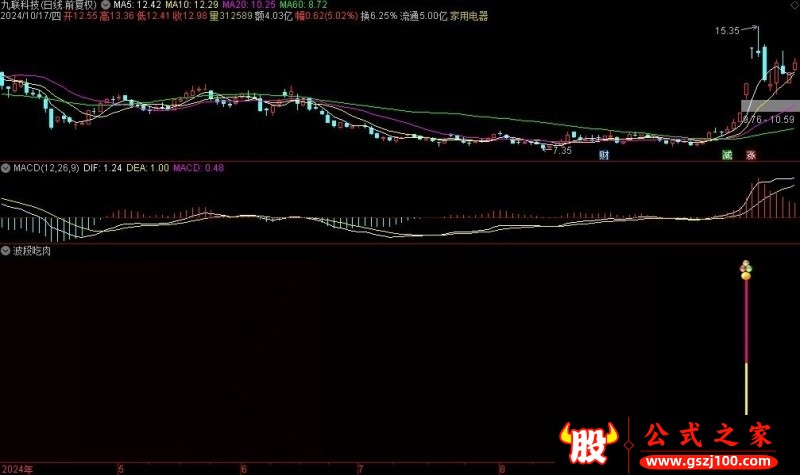
Task: Click the MA10: 12.29 value
Action: pos(192,5)
